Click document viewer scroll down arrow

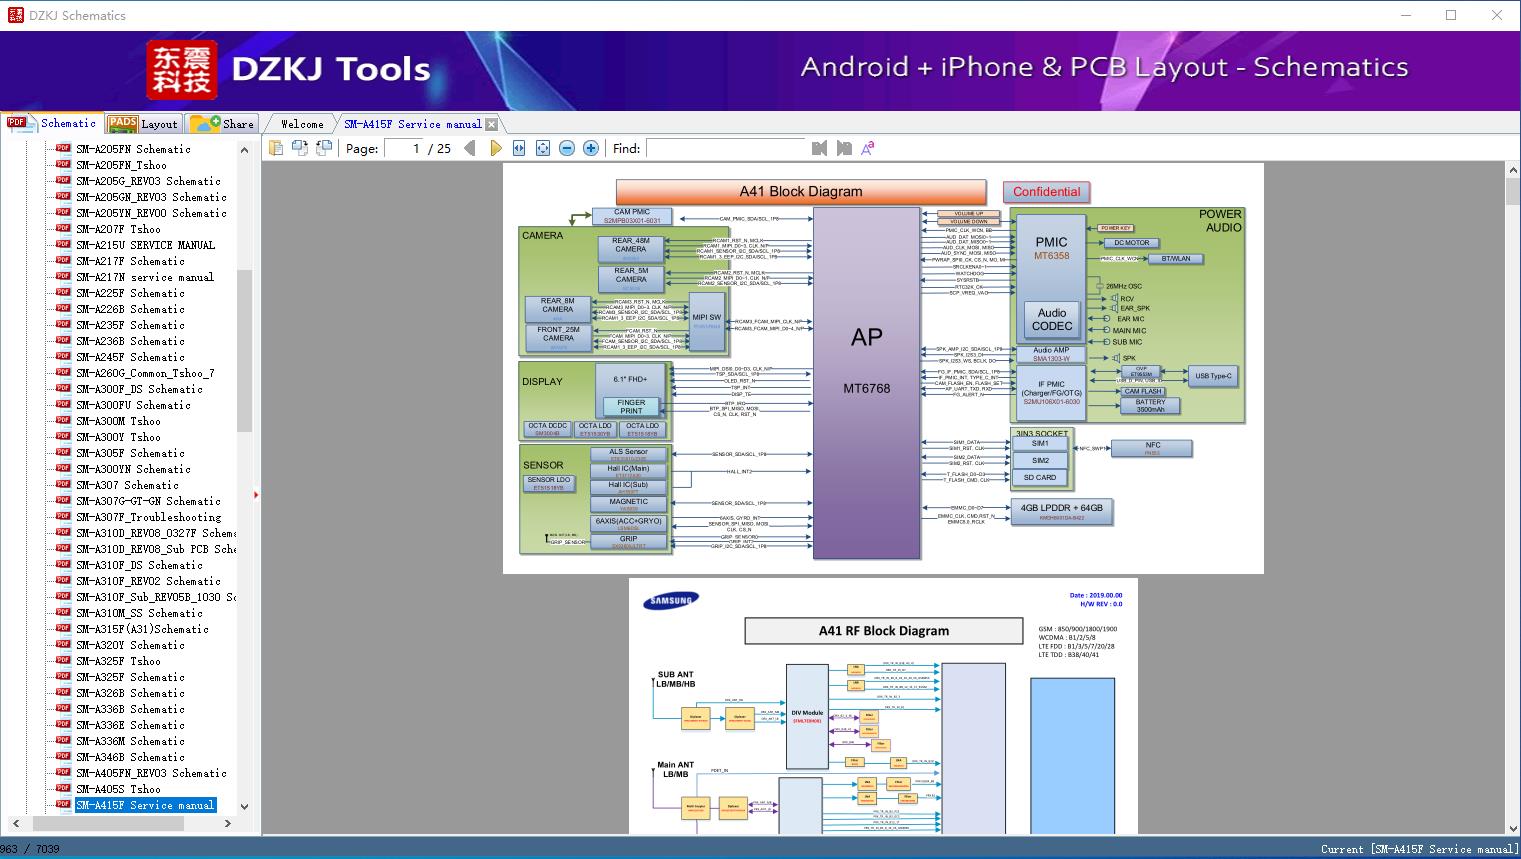click(1512, 827)
